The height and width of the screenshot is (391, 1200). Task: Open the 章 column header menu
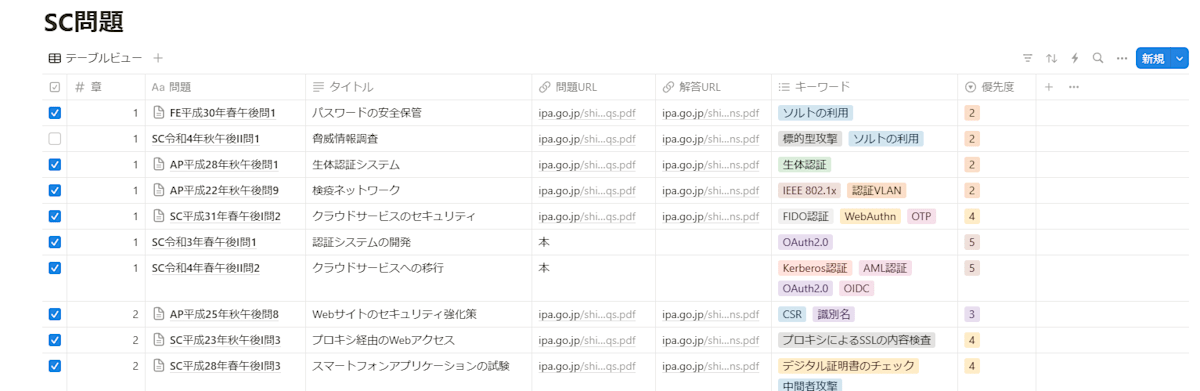107,87
